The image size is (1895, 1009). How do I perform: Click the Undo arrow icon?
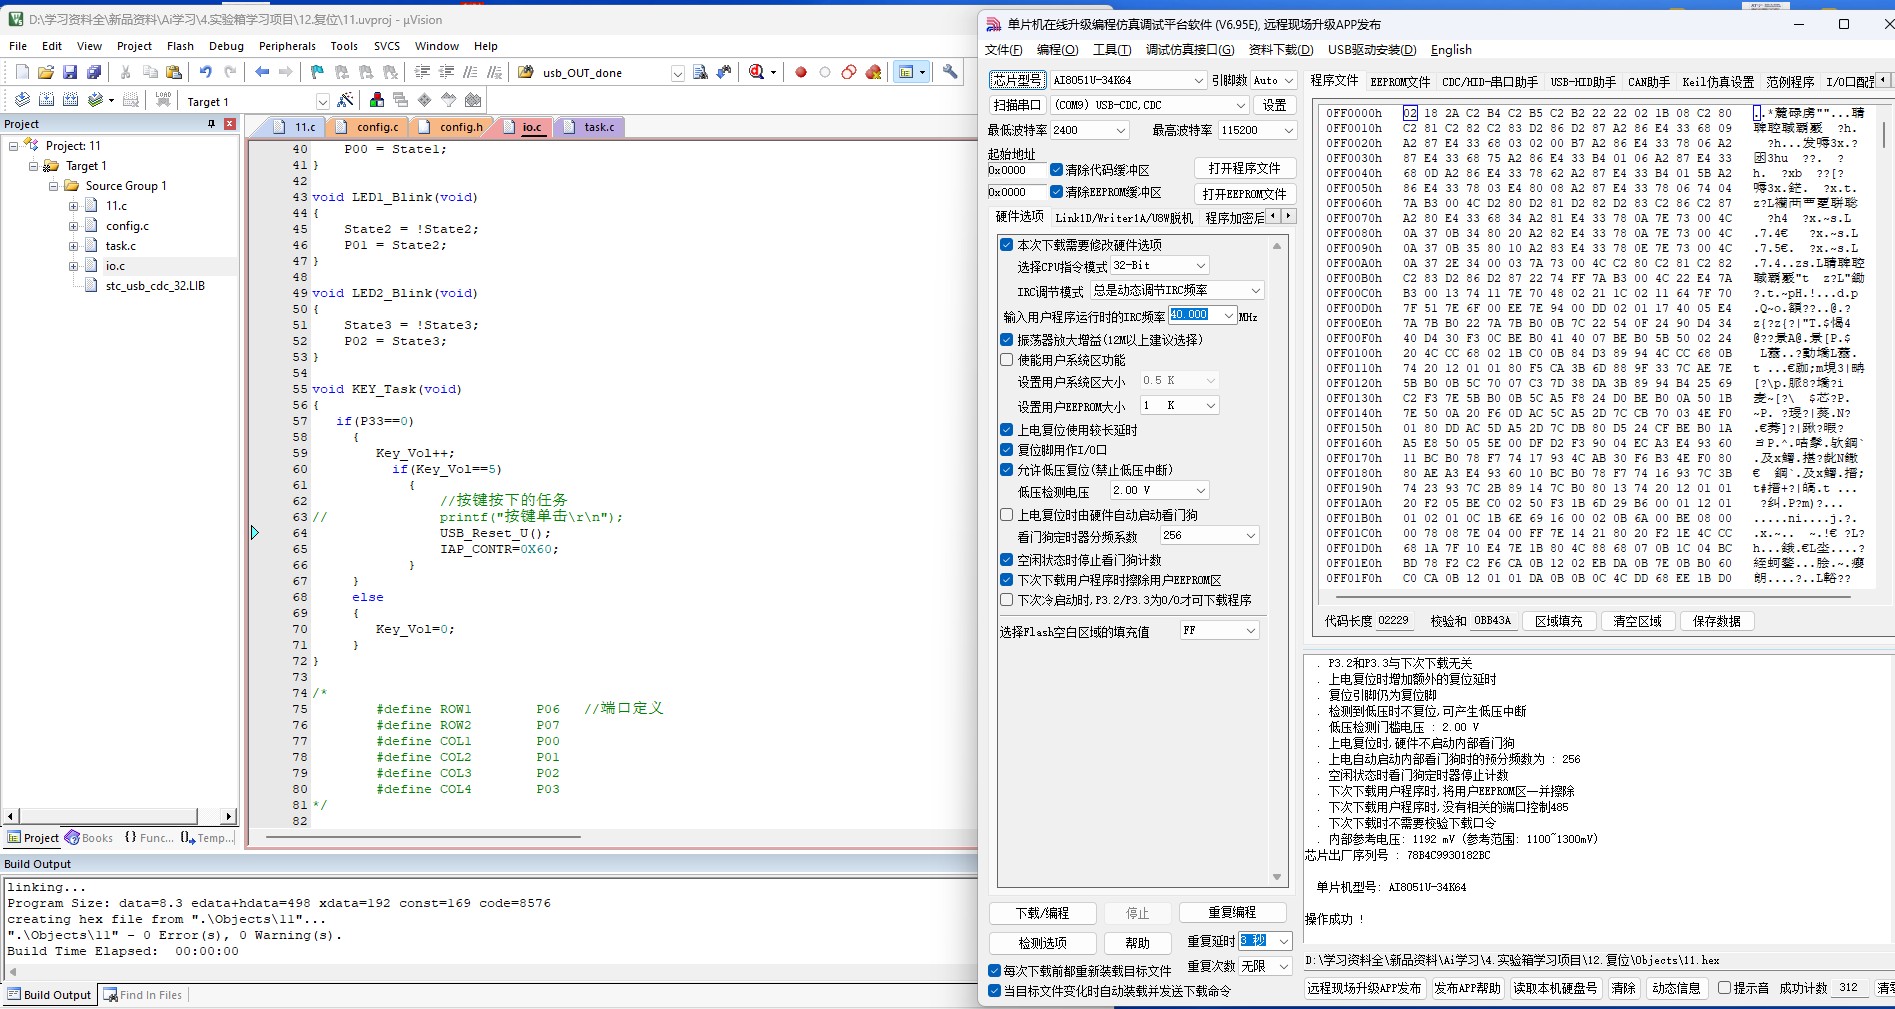pos(205,72)
